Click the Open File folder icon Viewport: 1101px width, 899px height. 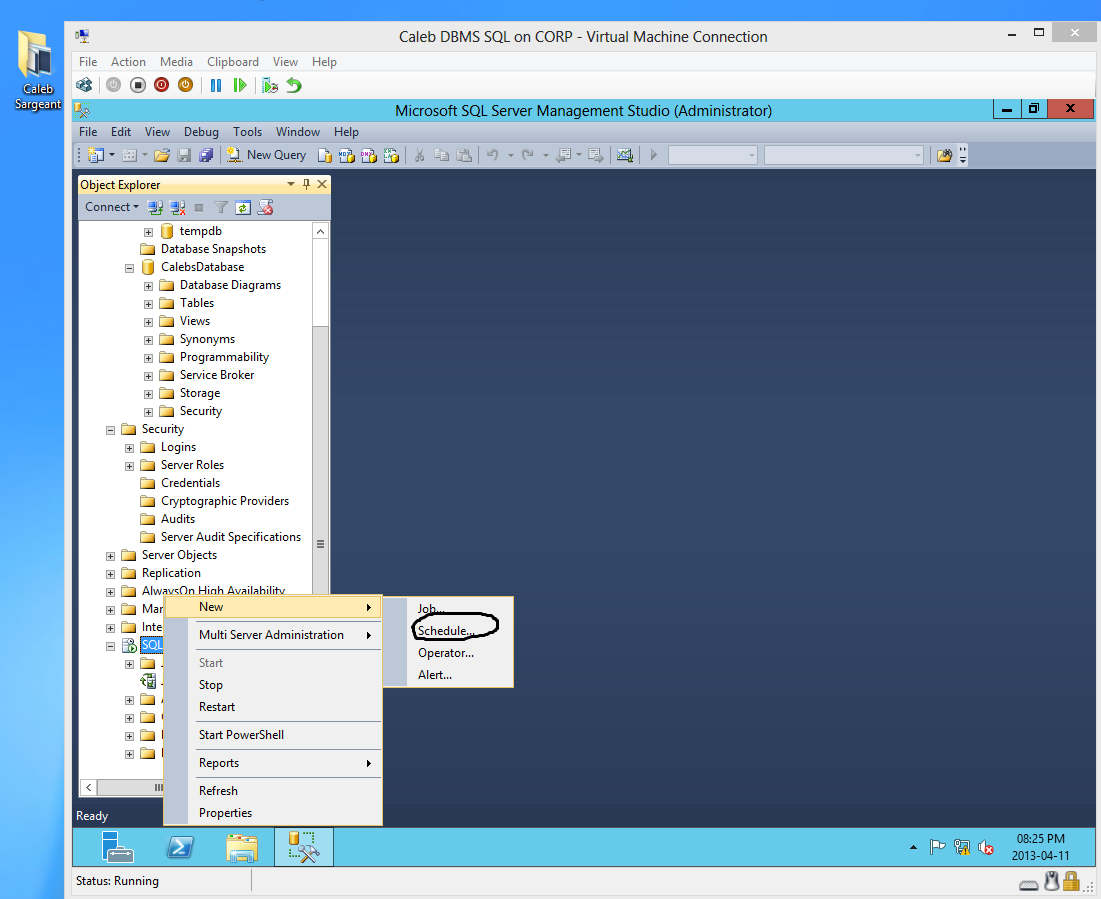pyautogui.click(x=161, y=155)
